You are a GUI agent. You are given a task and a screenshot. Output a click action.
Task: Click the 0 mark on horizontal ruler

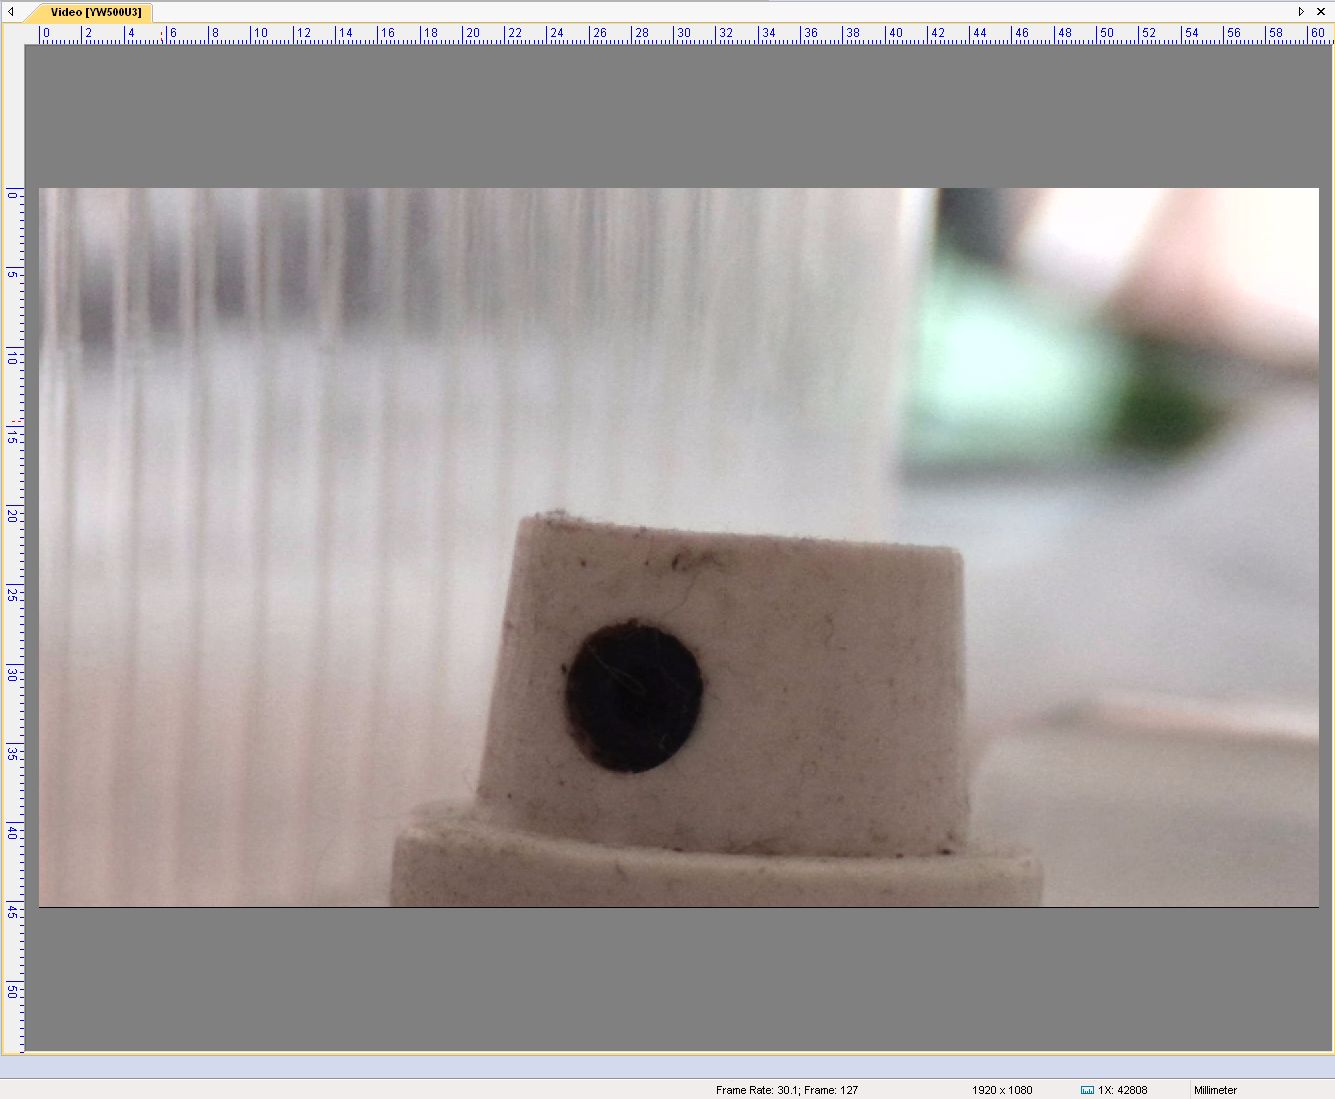coord(44,33)
